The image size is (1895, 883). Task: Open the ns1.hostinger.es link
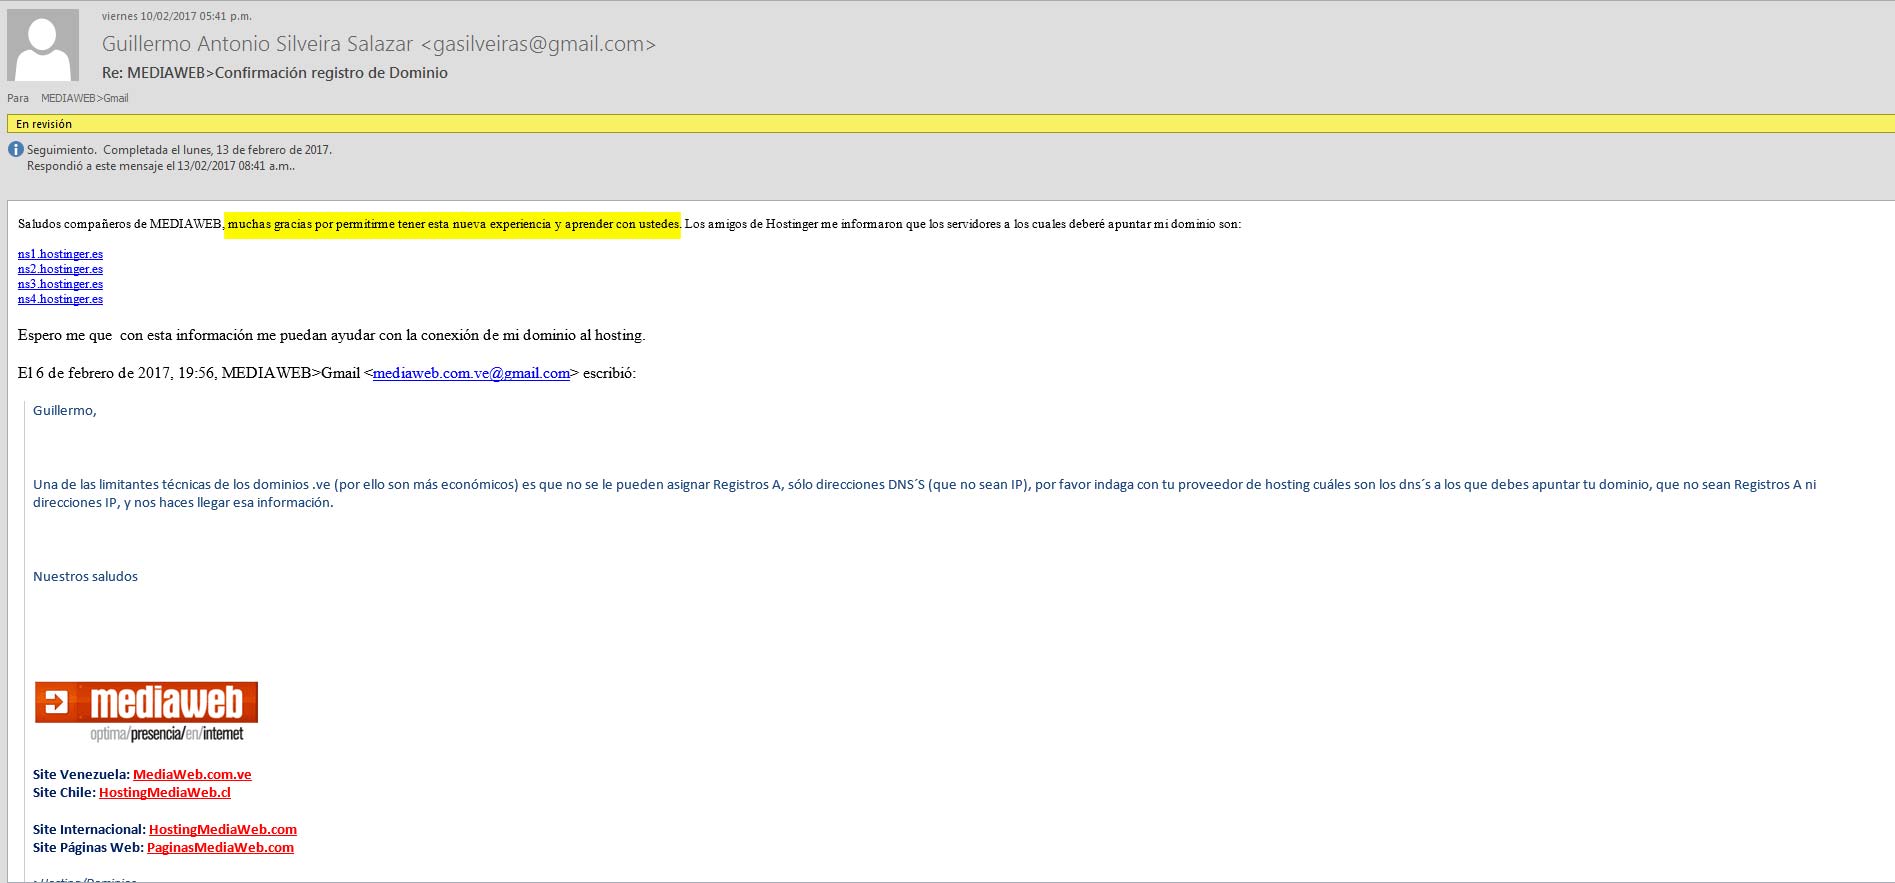click(x=60, y=254)
